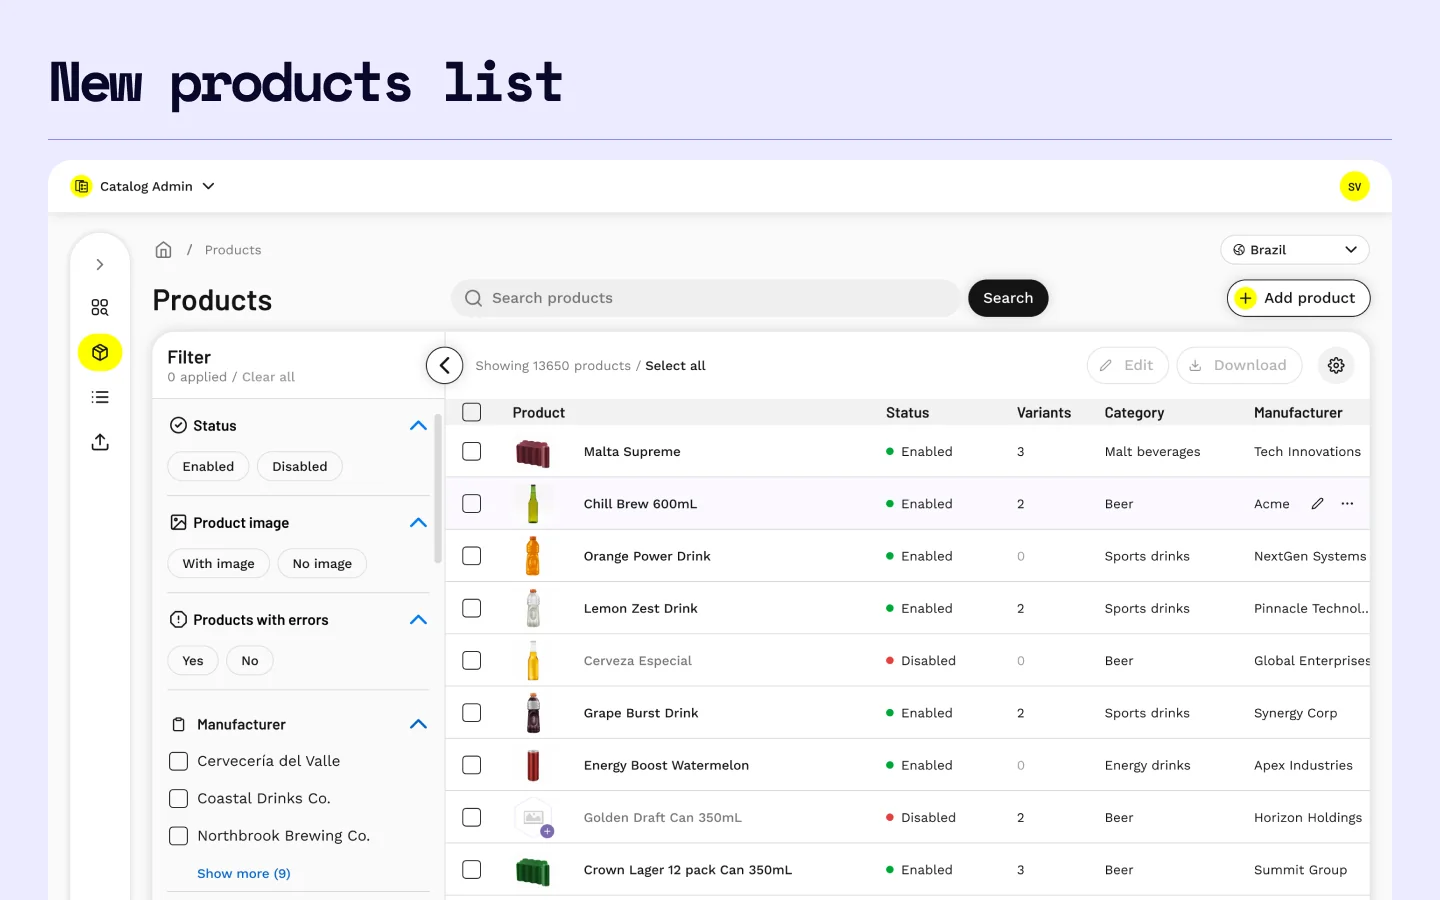Tick the Cerveza Especial row checkbox
Viewport: 1440px width, 900px height.
[x=472, y=661]
